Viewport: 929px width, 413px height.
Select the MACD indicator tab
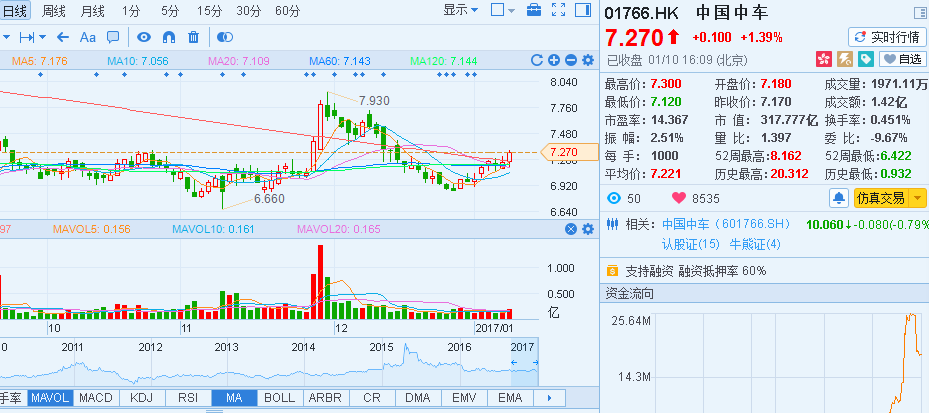point(97,398)
